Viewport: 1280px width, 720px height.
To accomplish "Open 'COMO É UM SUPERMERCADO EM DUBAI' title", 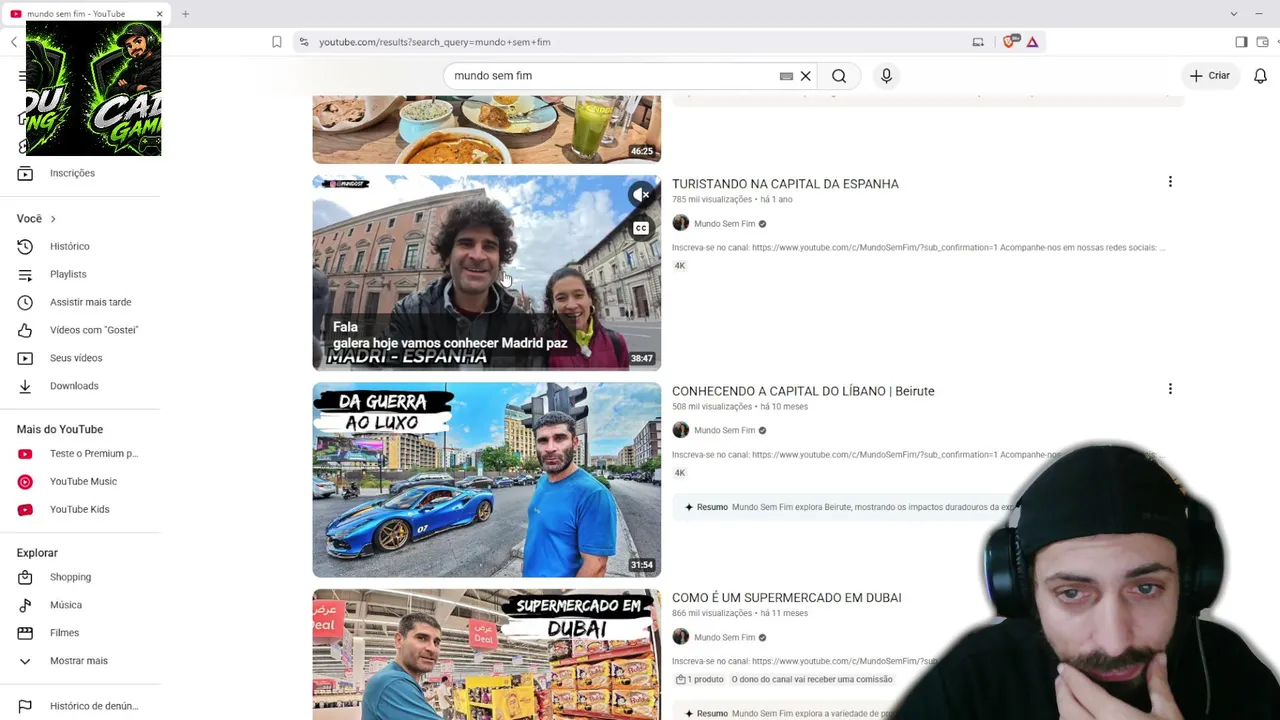I will click(787, 598).
